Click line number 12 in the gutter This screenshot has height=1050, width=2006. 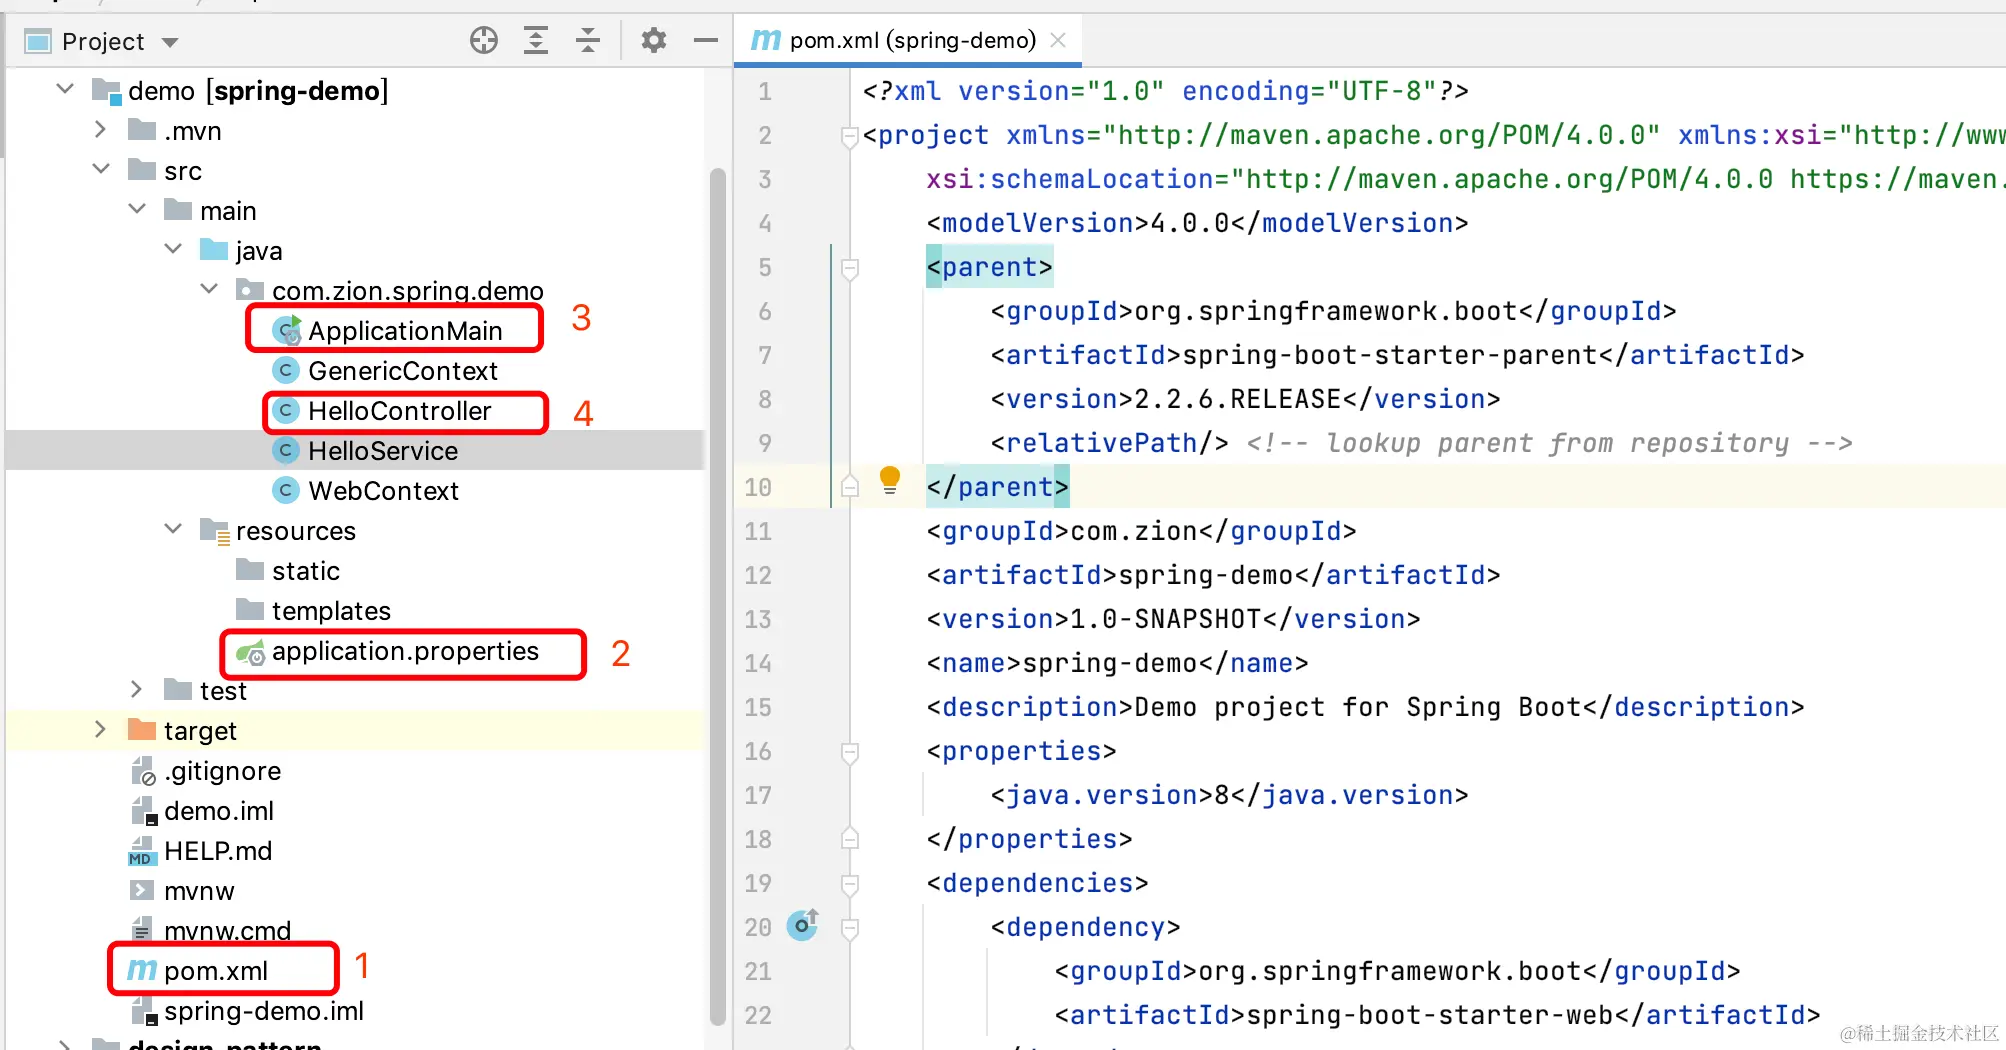coord(758,575)
